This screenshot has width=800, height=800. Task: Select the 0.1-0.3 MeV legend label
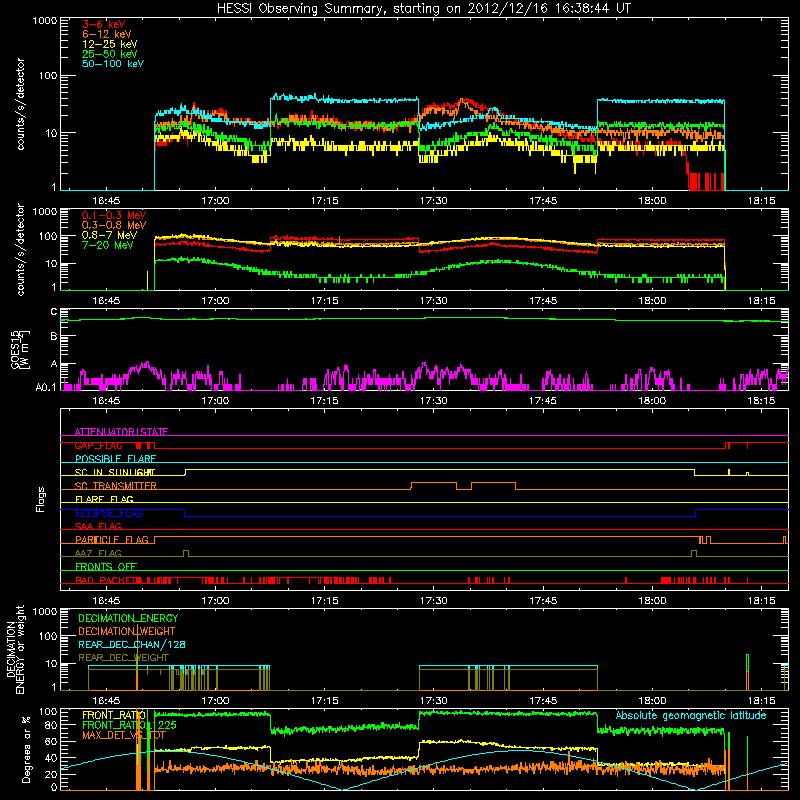coord(114,215)
